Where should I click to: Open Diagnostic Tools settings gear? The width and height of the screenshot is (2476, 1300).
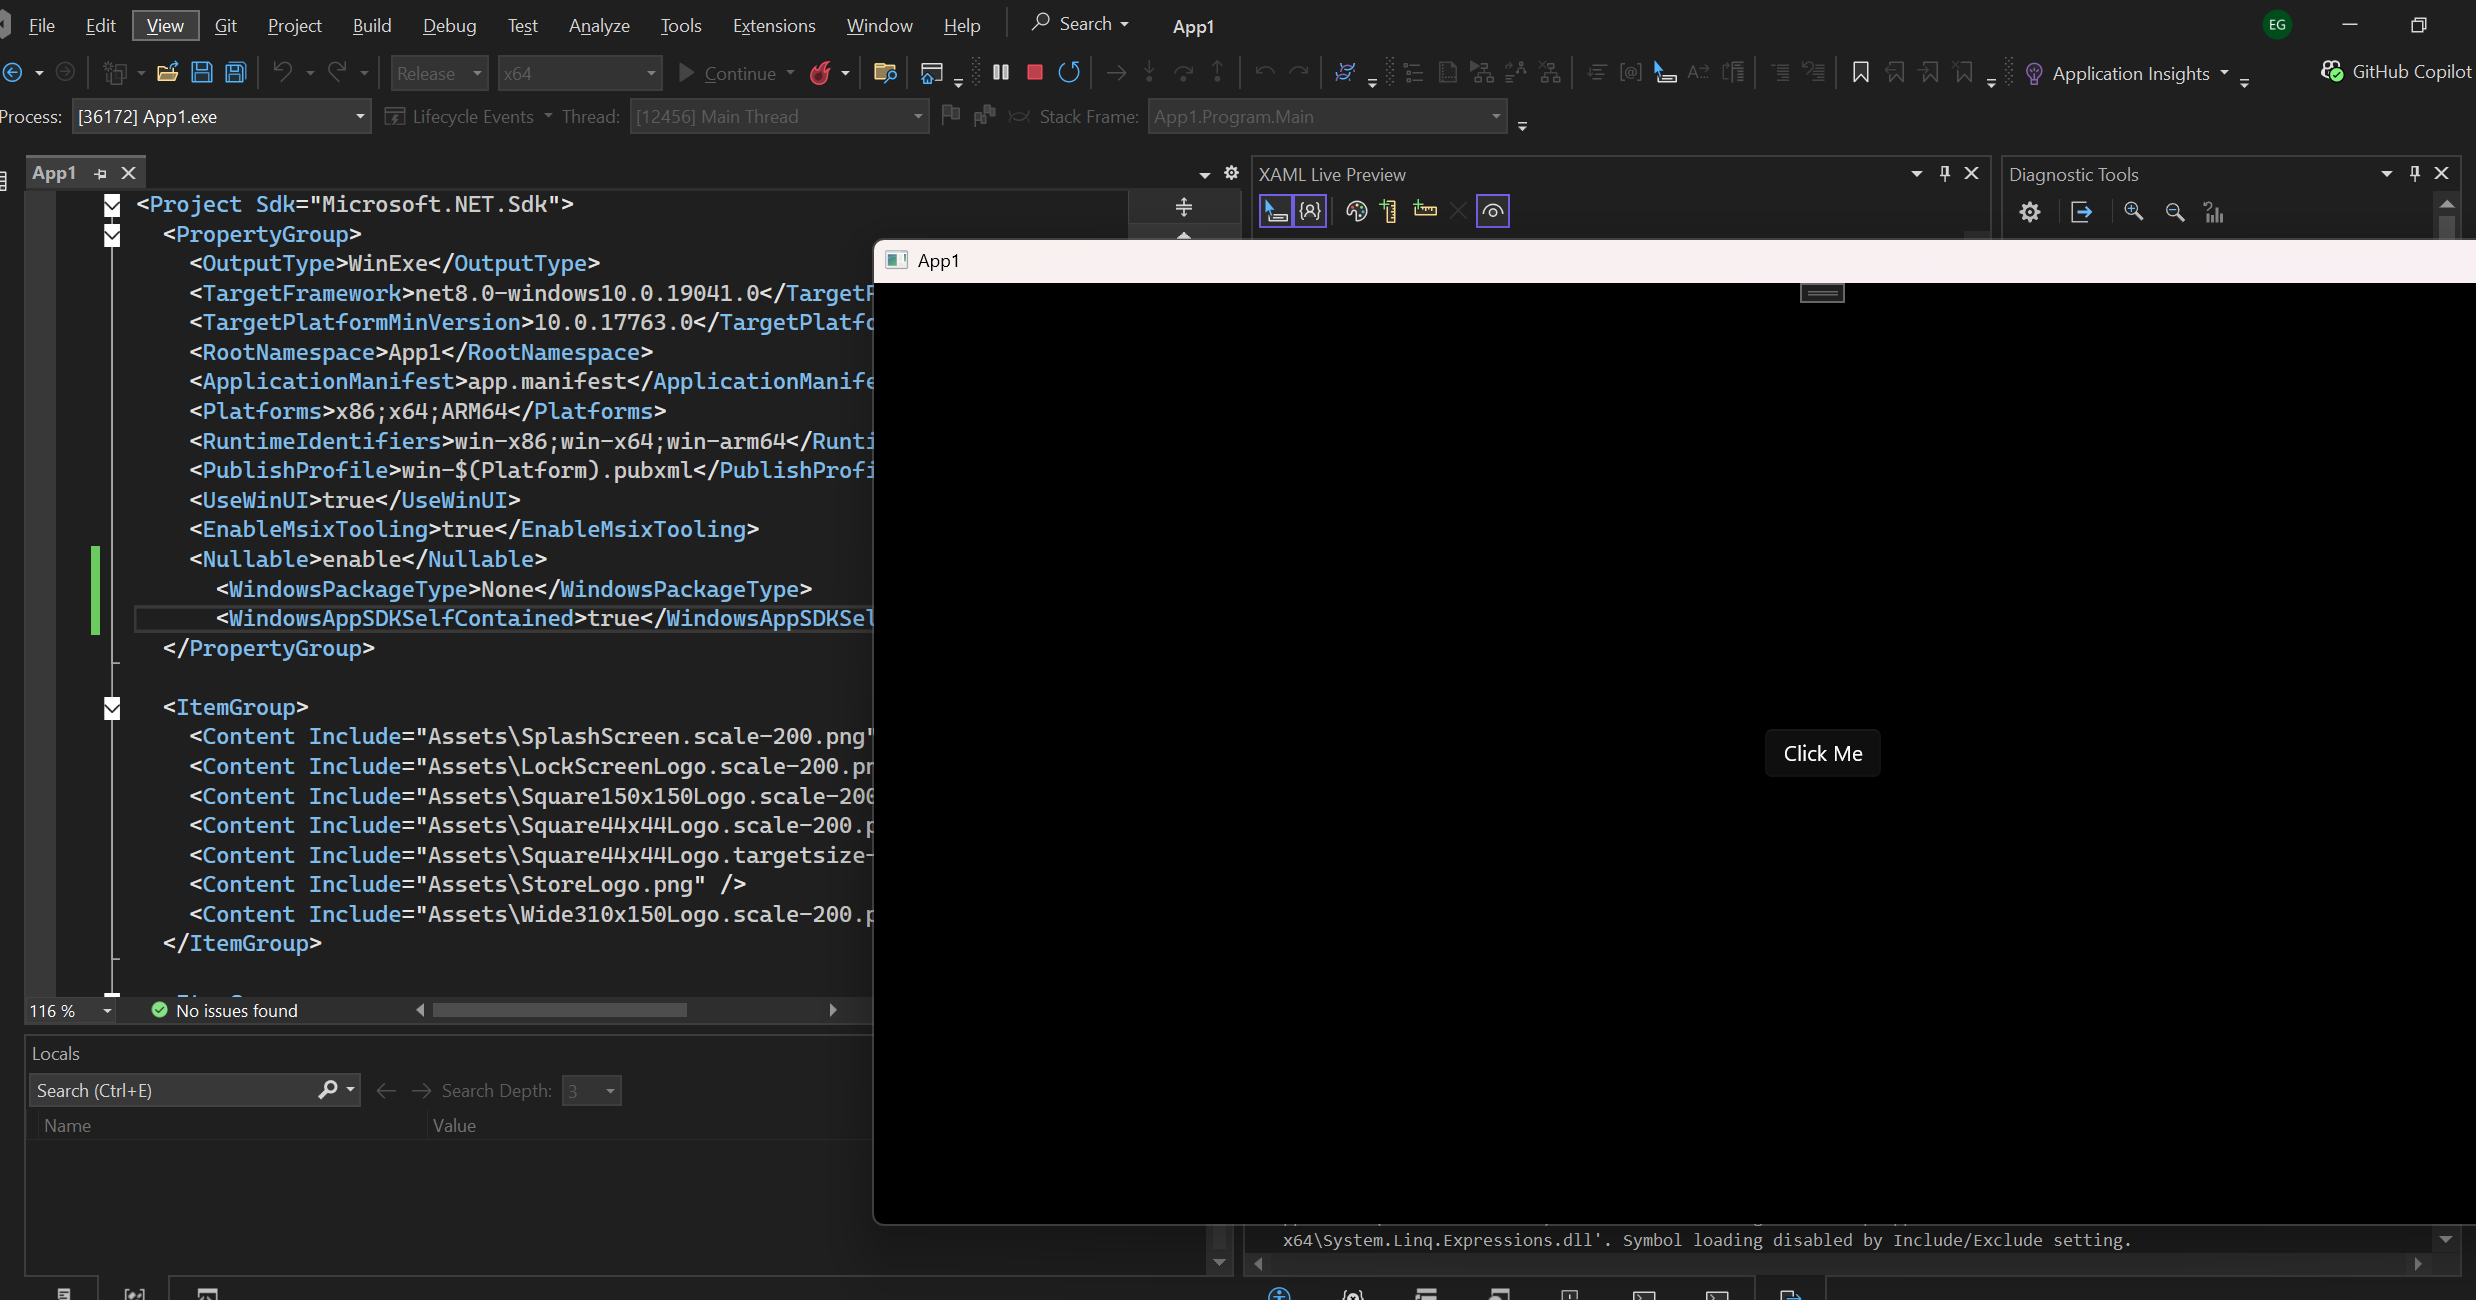click(x=2029, y=212)
